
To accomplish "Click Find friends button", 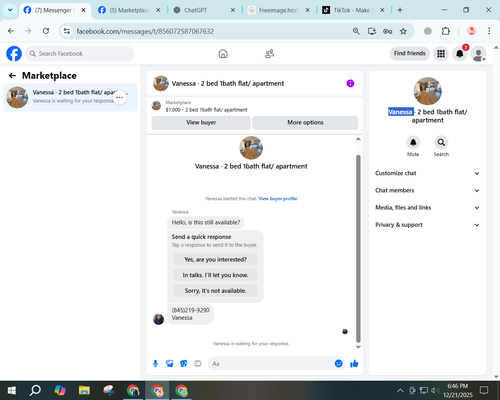I will click(x=410, y=53).
